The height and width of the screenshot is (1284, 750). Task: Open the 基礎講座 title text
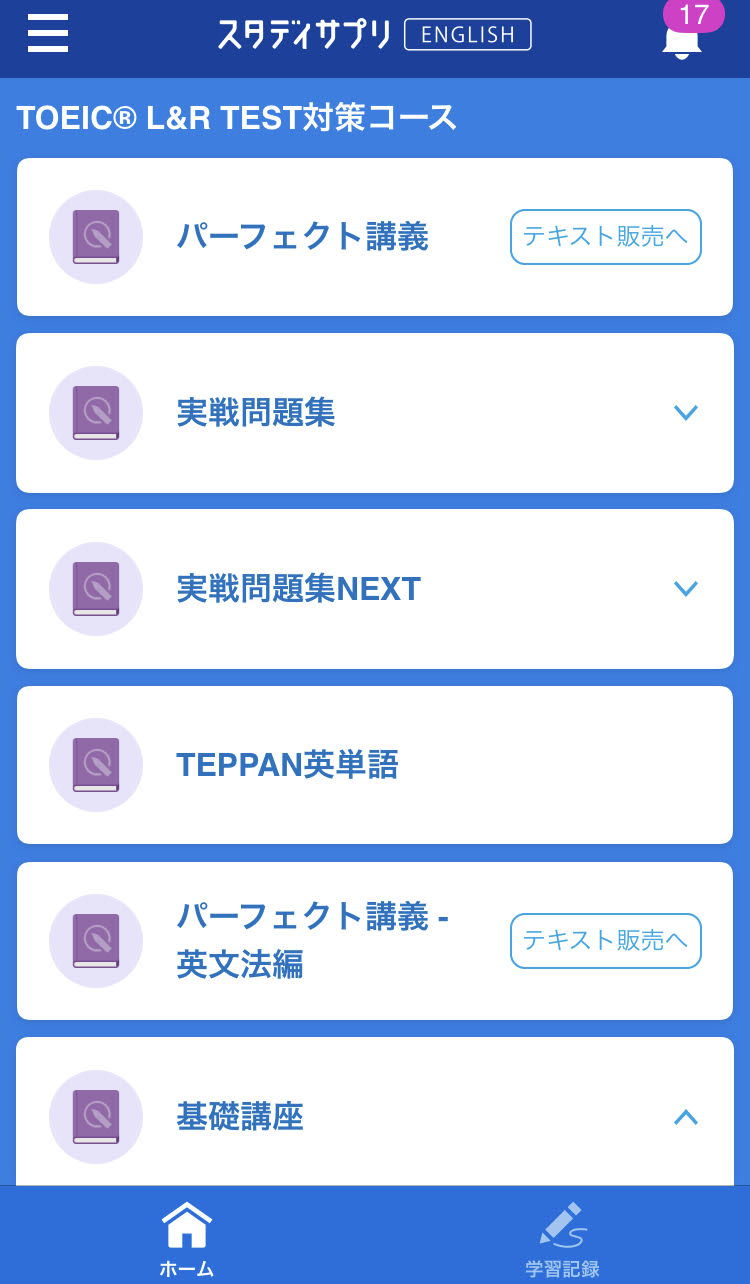click(240, 1117)
